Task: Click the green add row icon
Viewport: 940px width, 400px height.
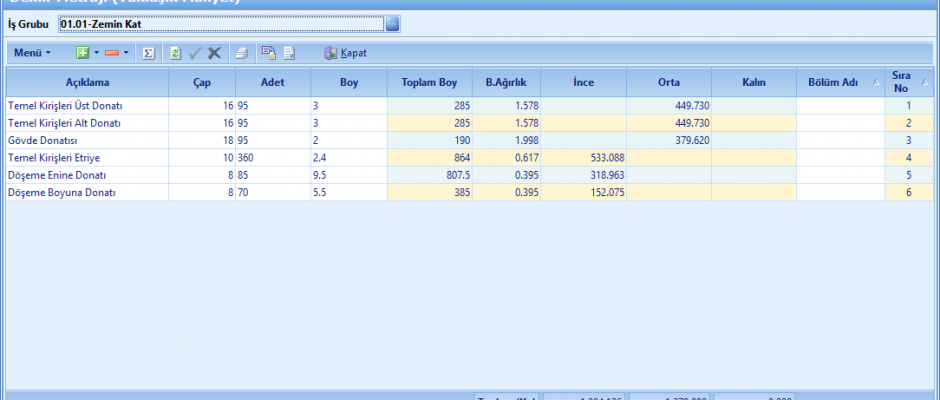Action: [83, 52]
